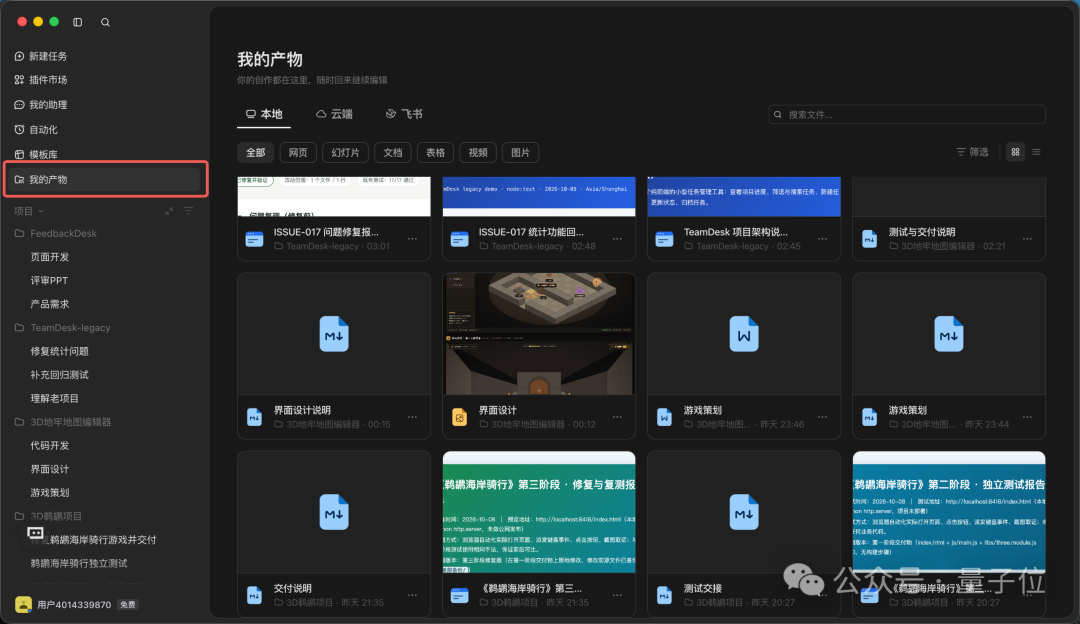Click the Word file icon beside 游戏策划
Screen dimensions: 1080x624
[664, 417]
